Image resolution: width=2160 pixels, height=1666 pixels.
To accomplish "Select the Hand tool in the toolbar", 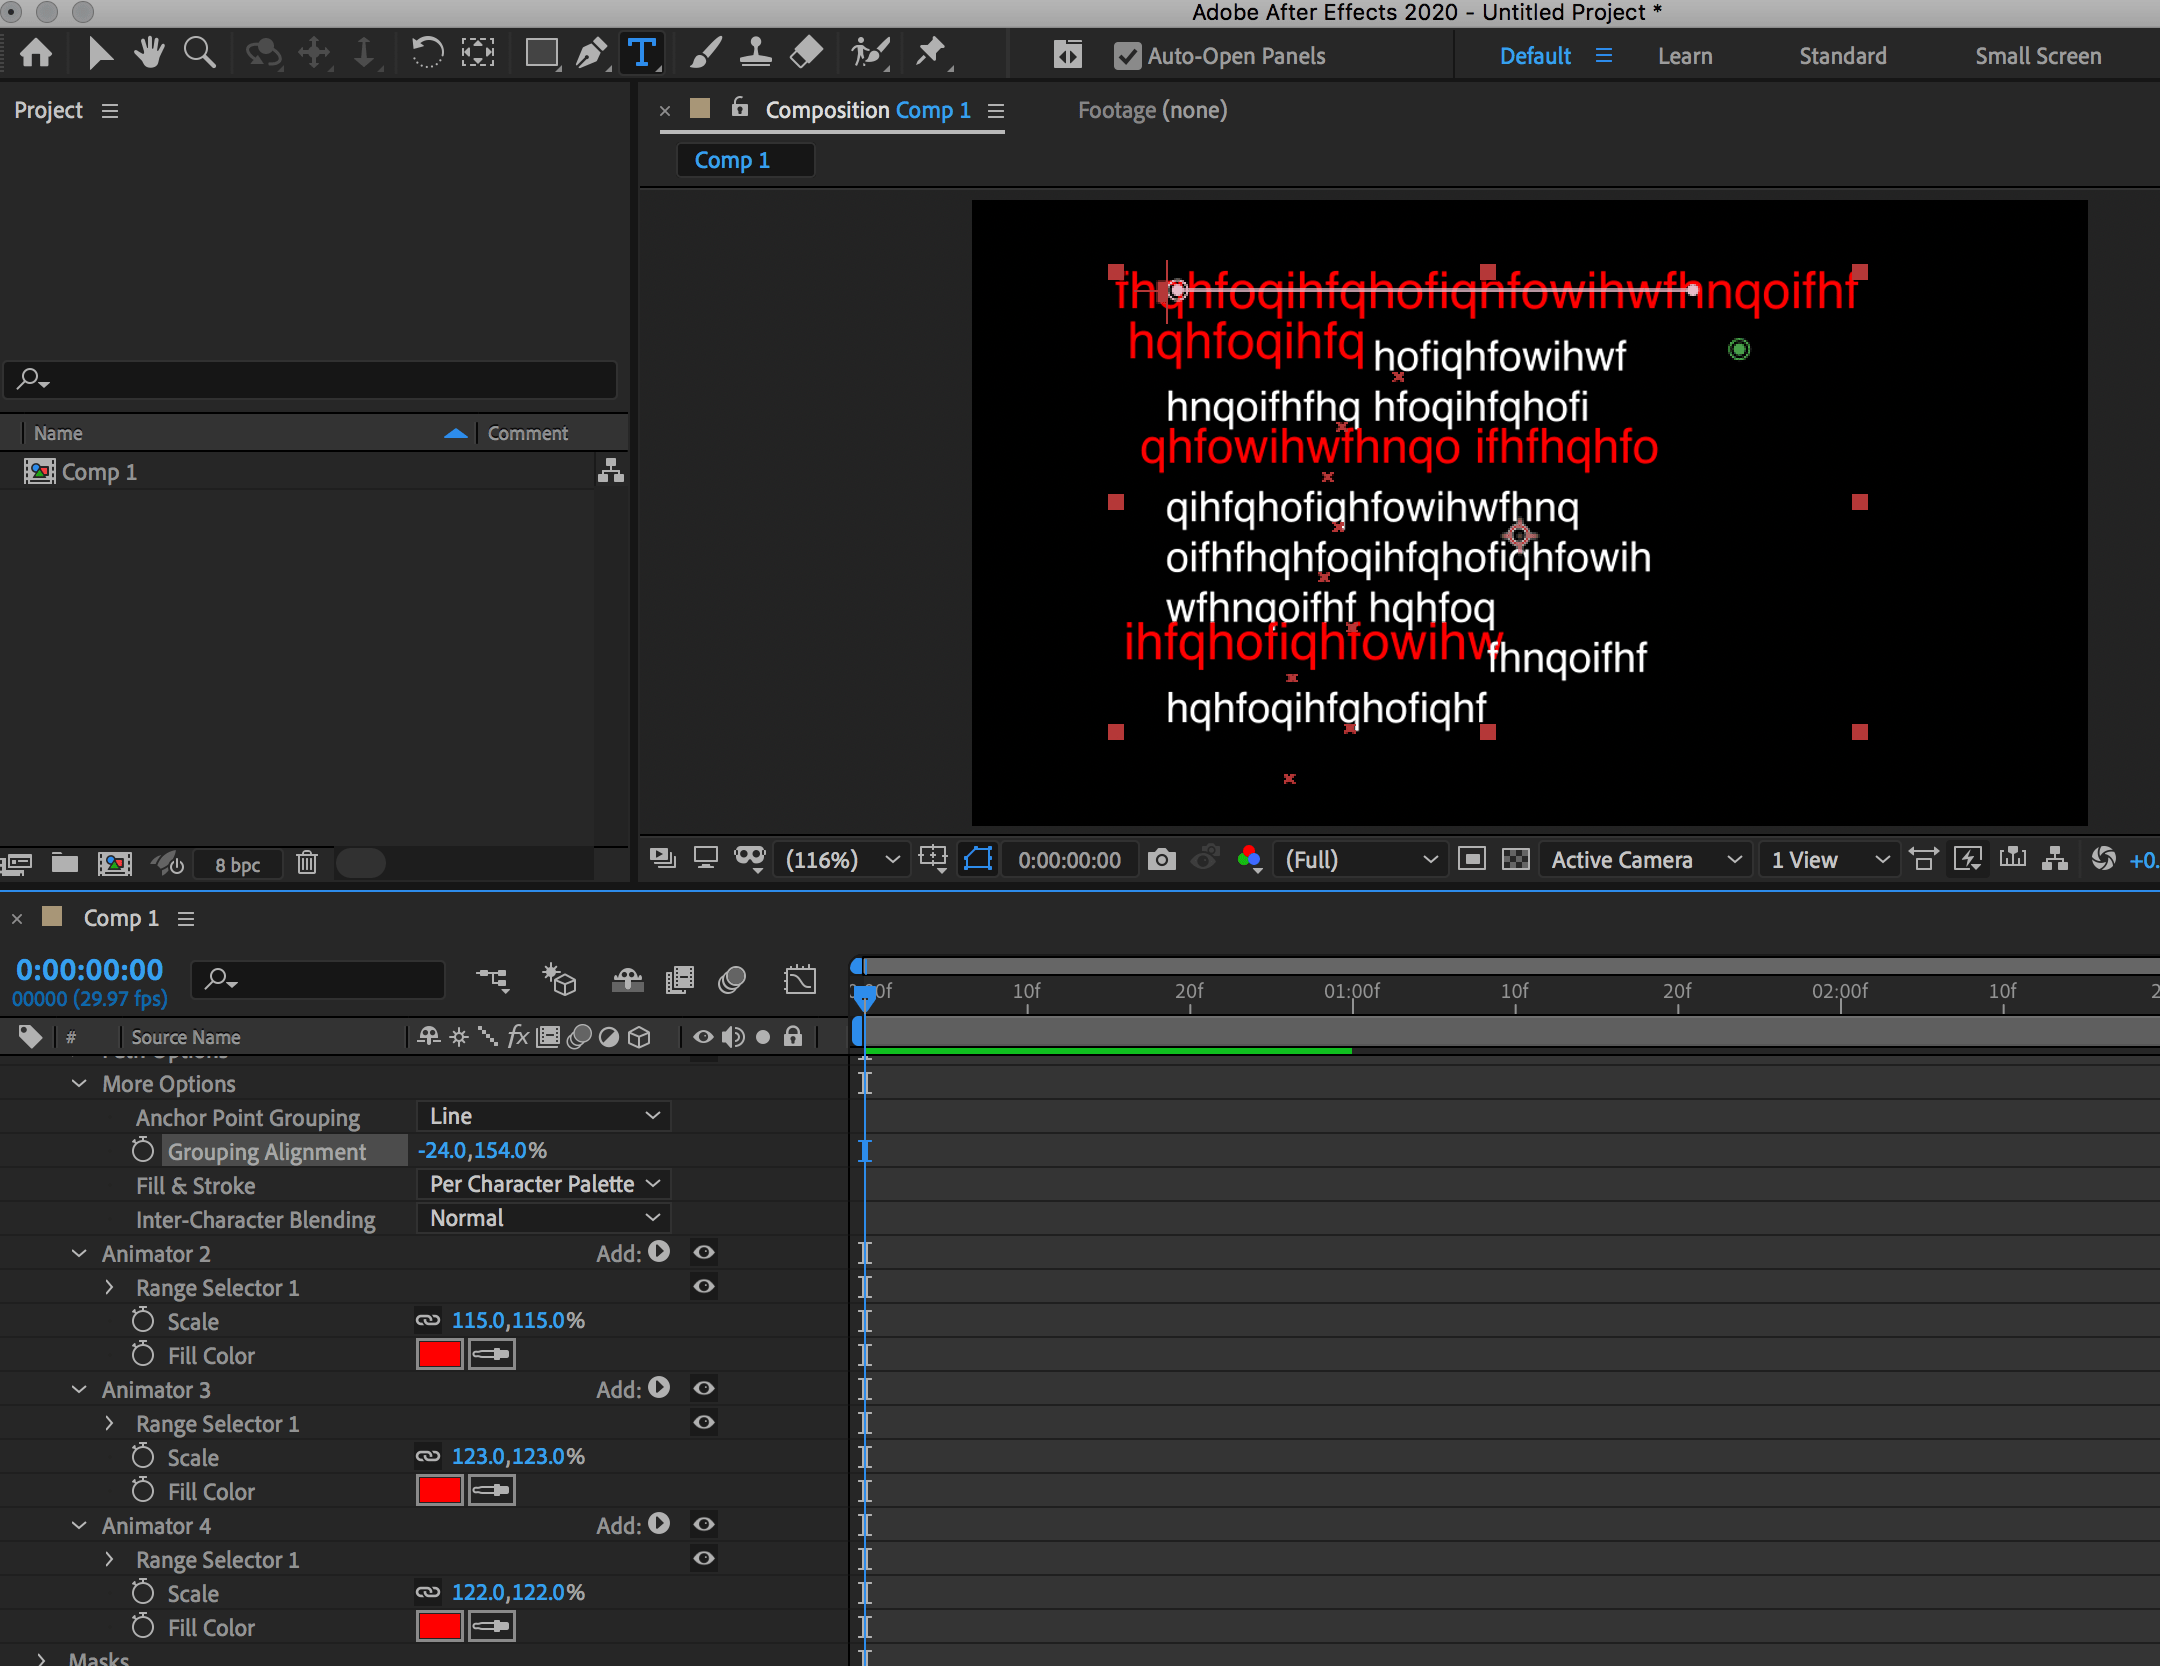I will [x=148, y=53].
